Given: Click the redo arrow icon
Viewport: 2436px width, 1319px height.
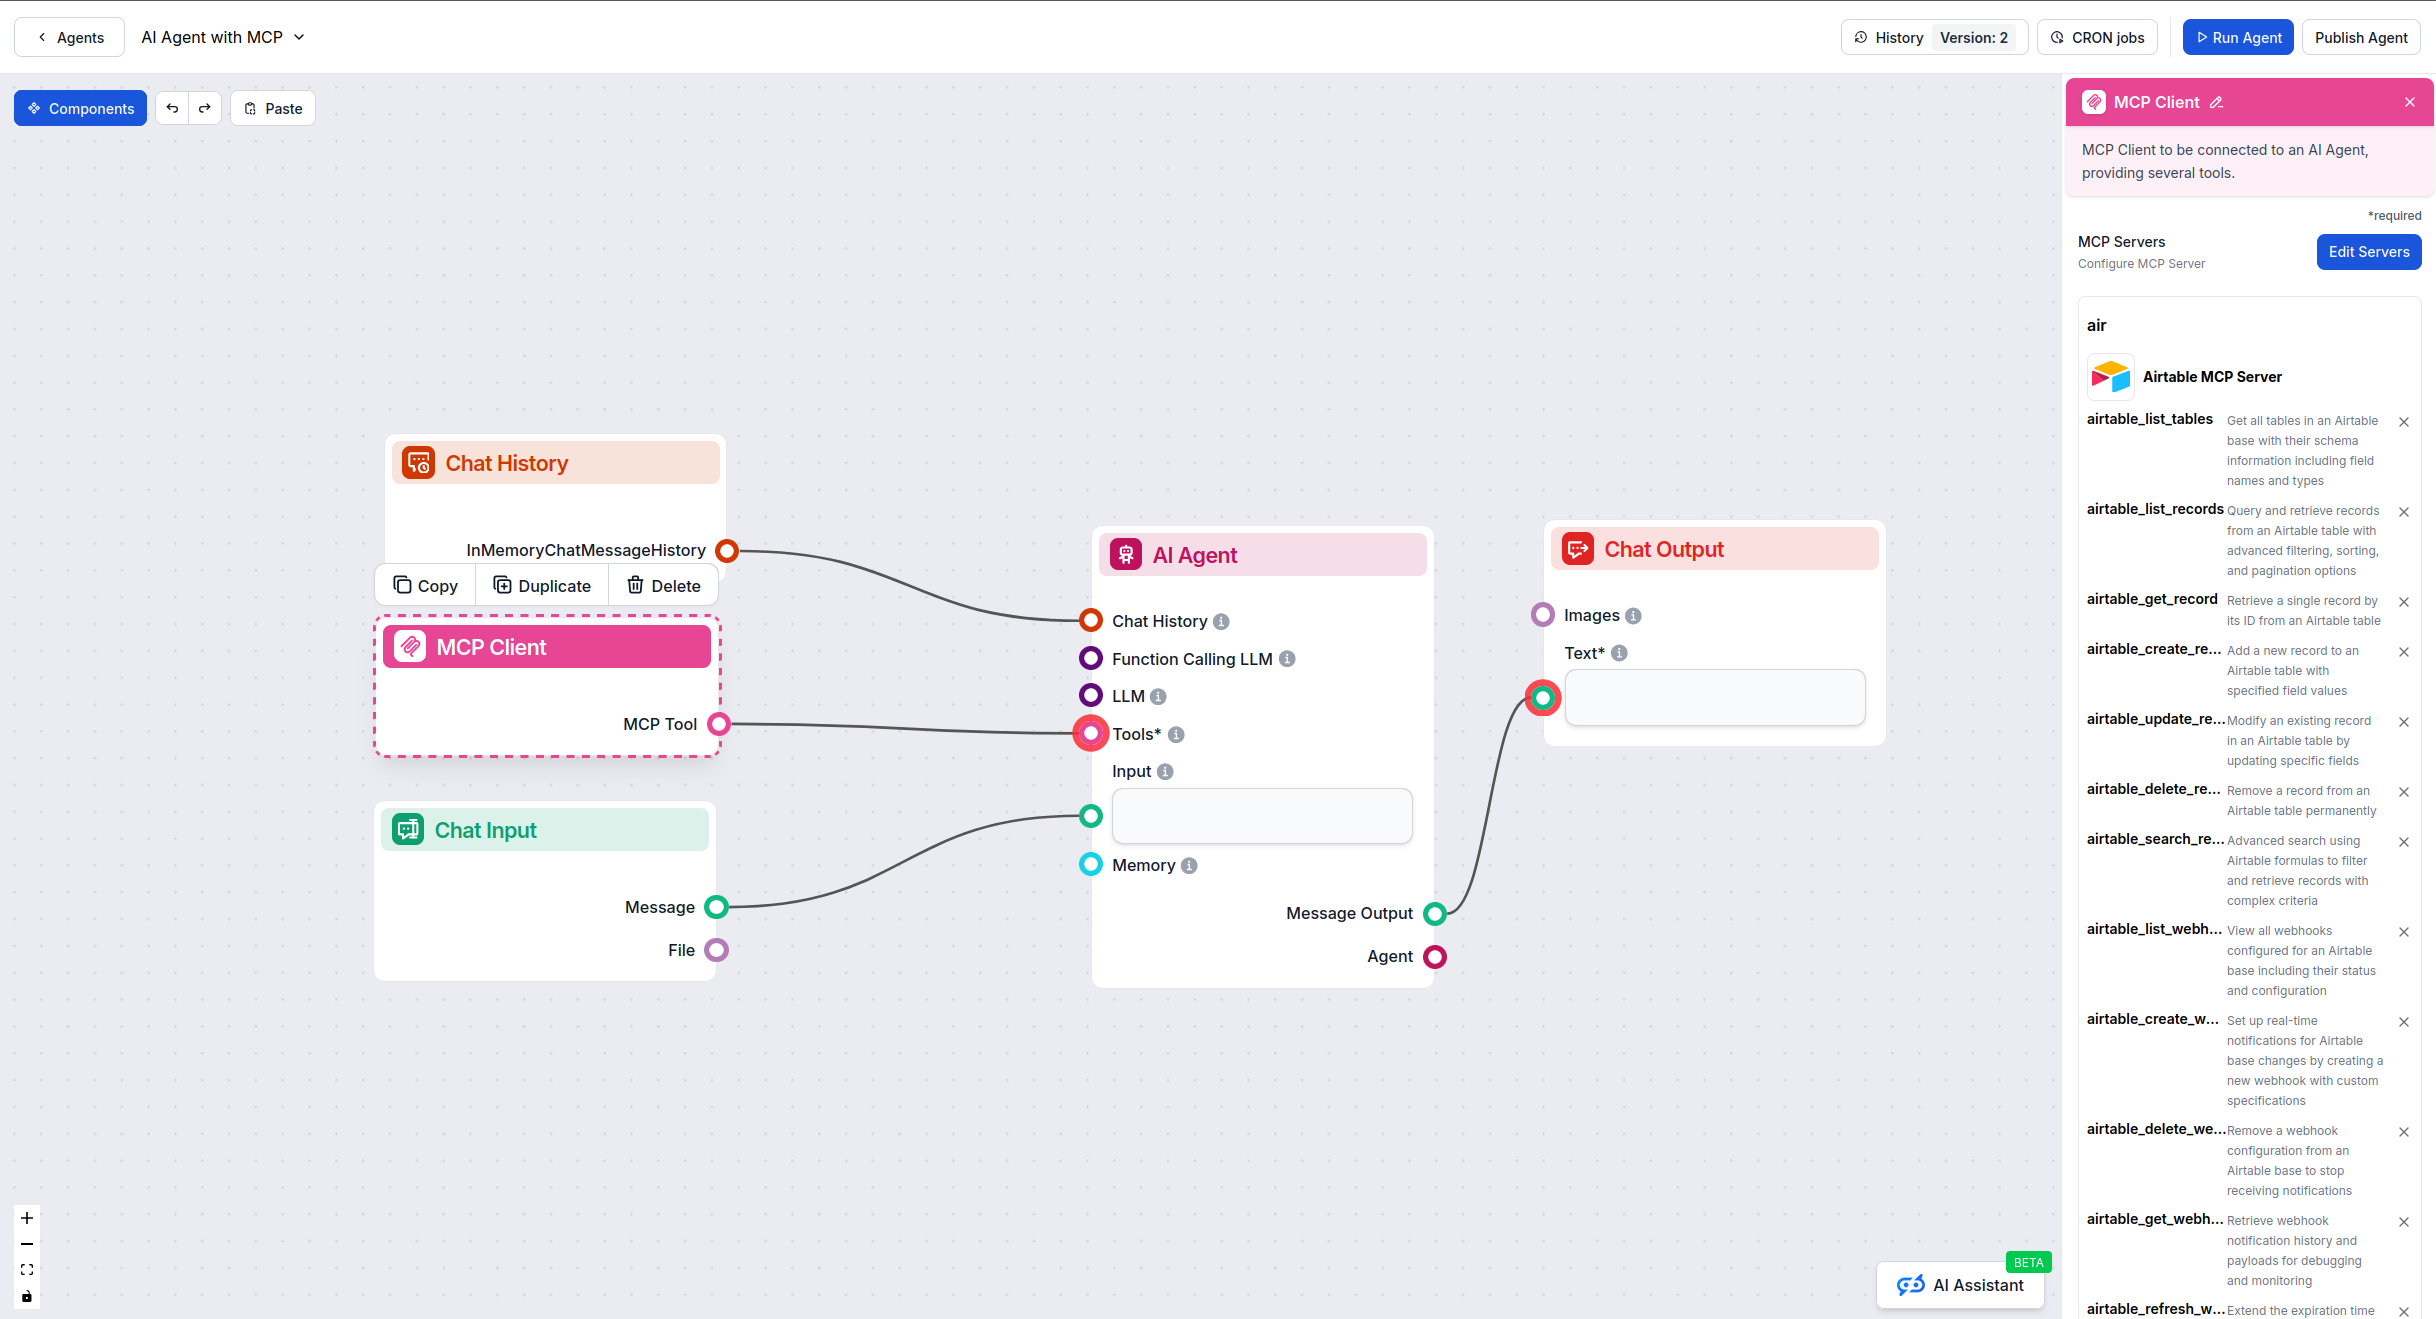Looking at the screenshot, I should pos(205,107).
